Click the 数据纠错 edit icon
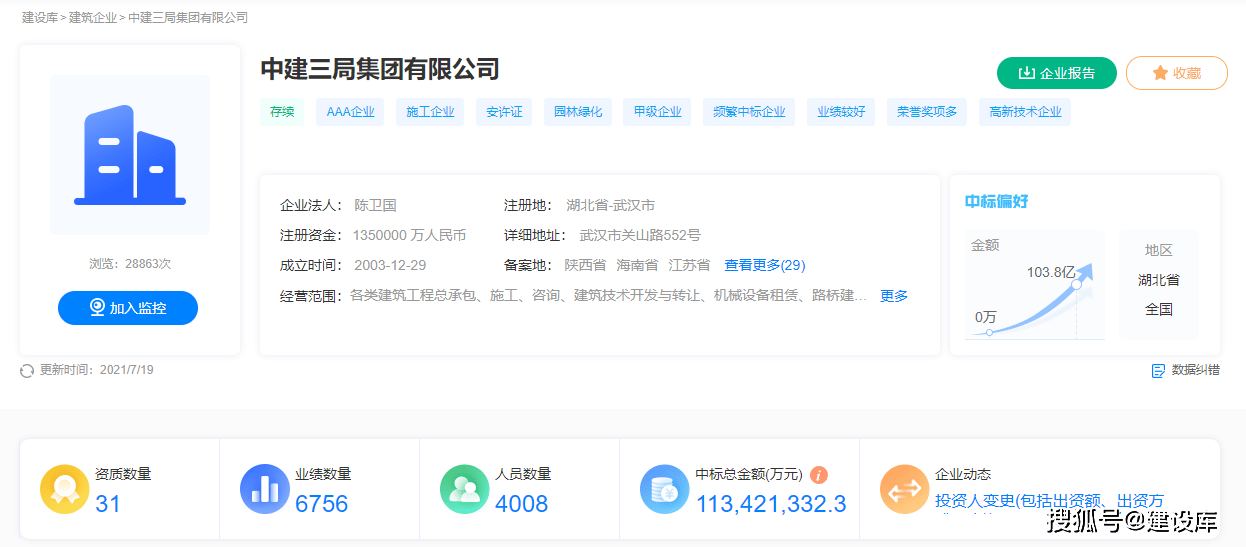The image size is (1246, 547). pyautogui.click(x=1158, y=371)
